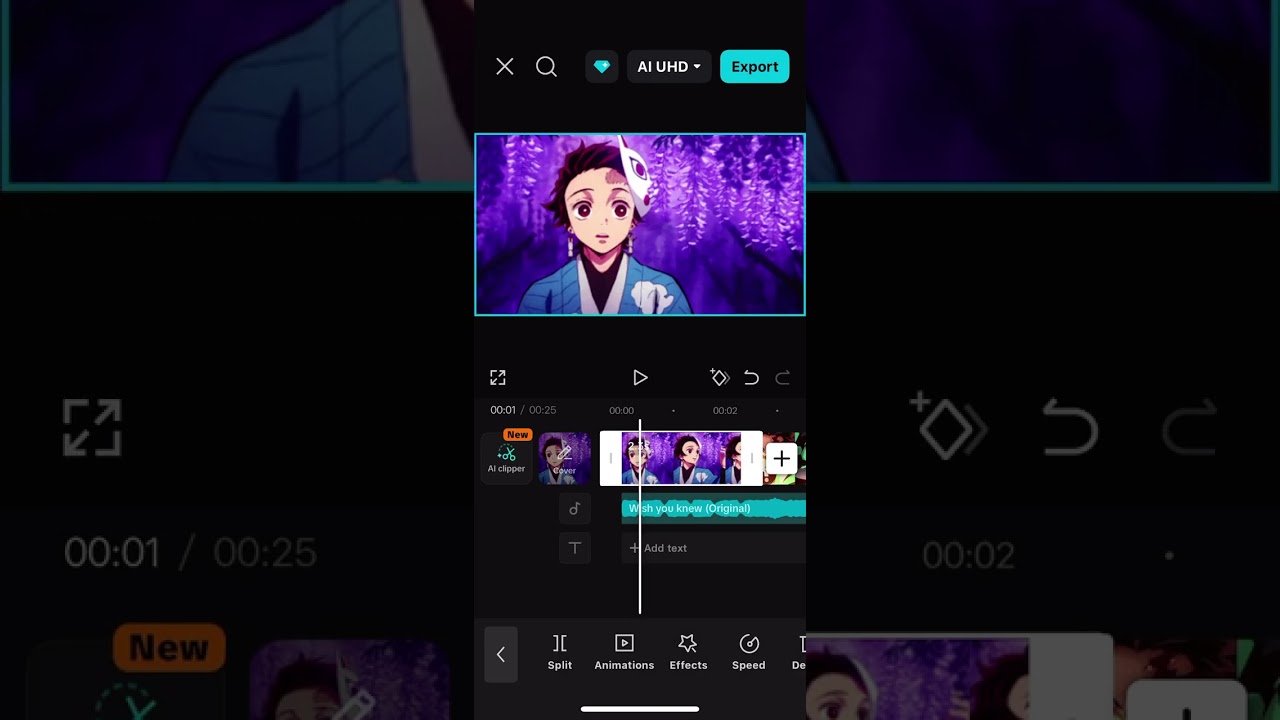Tap the text track T icon

click(x=575, y=548)
